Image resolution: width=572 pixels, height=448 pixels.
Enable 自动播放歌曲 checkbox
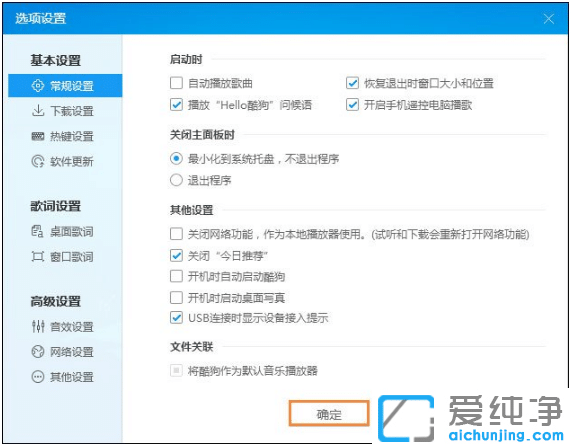[x=176, y=83]
